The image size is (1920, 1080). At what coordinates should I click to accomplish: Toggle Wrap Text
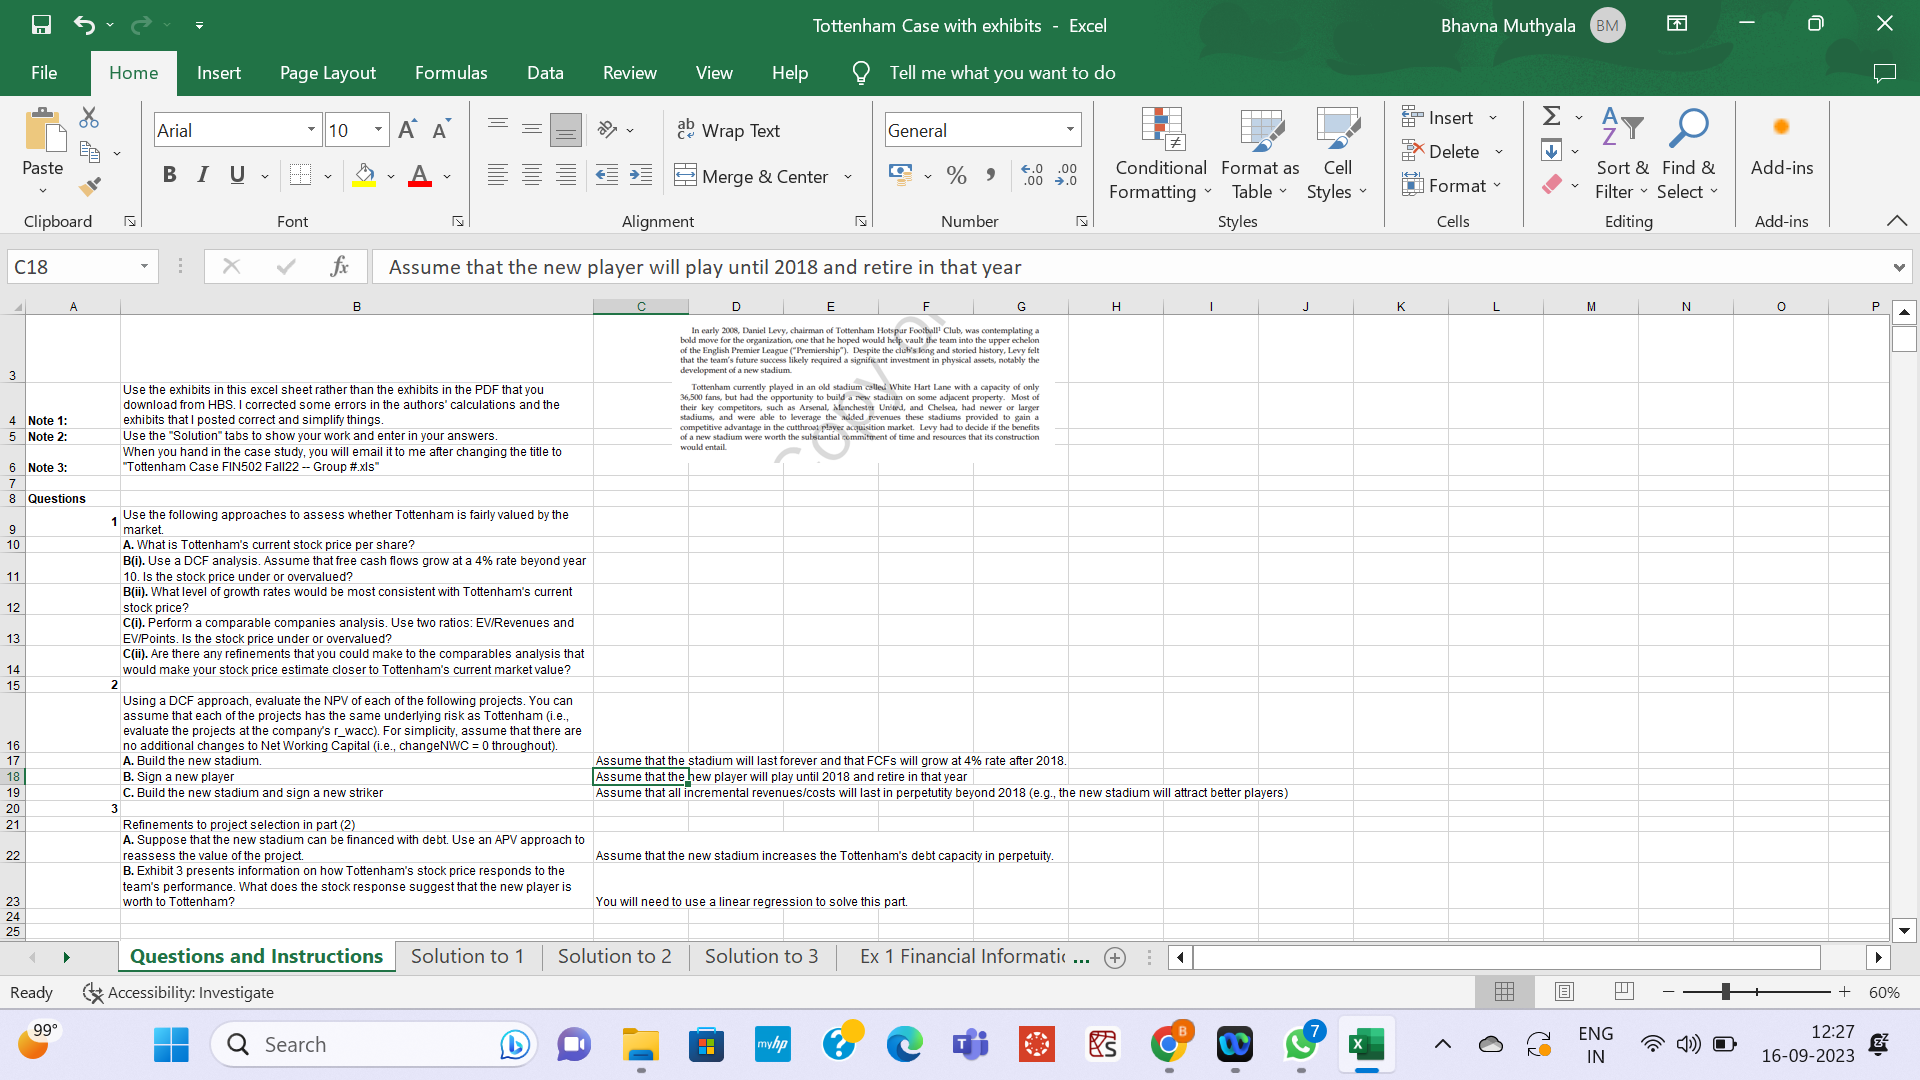tap(729, 130)
